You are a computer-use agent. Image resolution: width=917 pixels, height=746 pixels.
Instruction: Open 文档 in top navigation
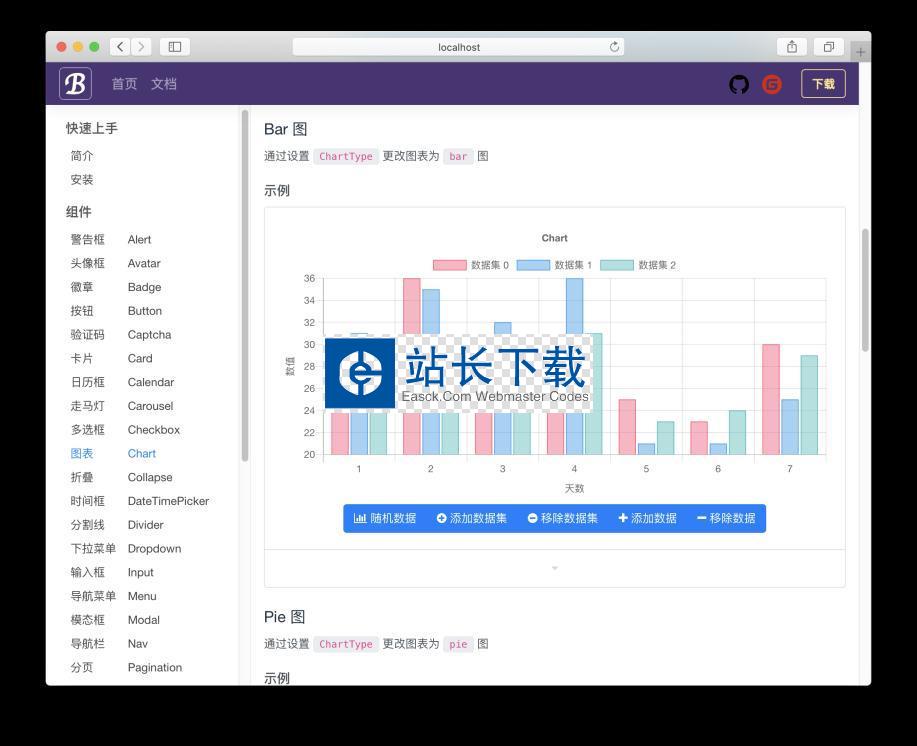[163, 84]
